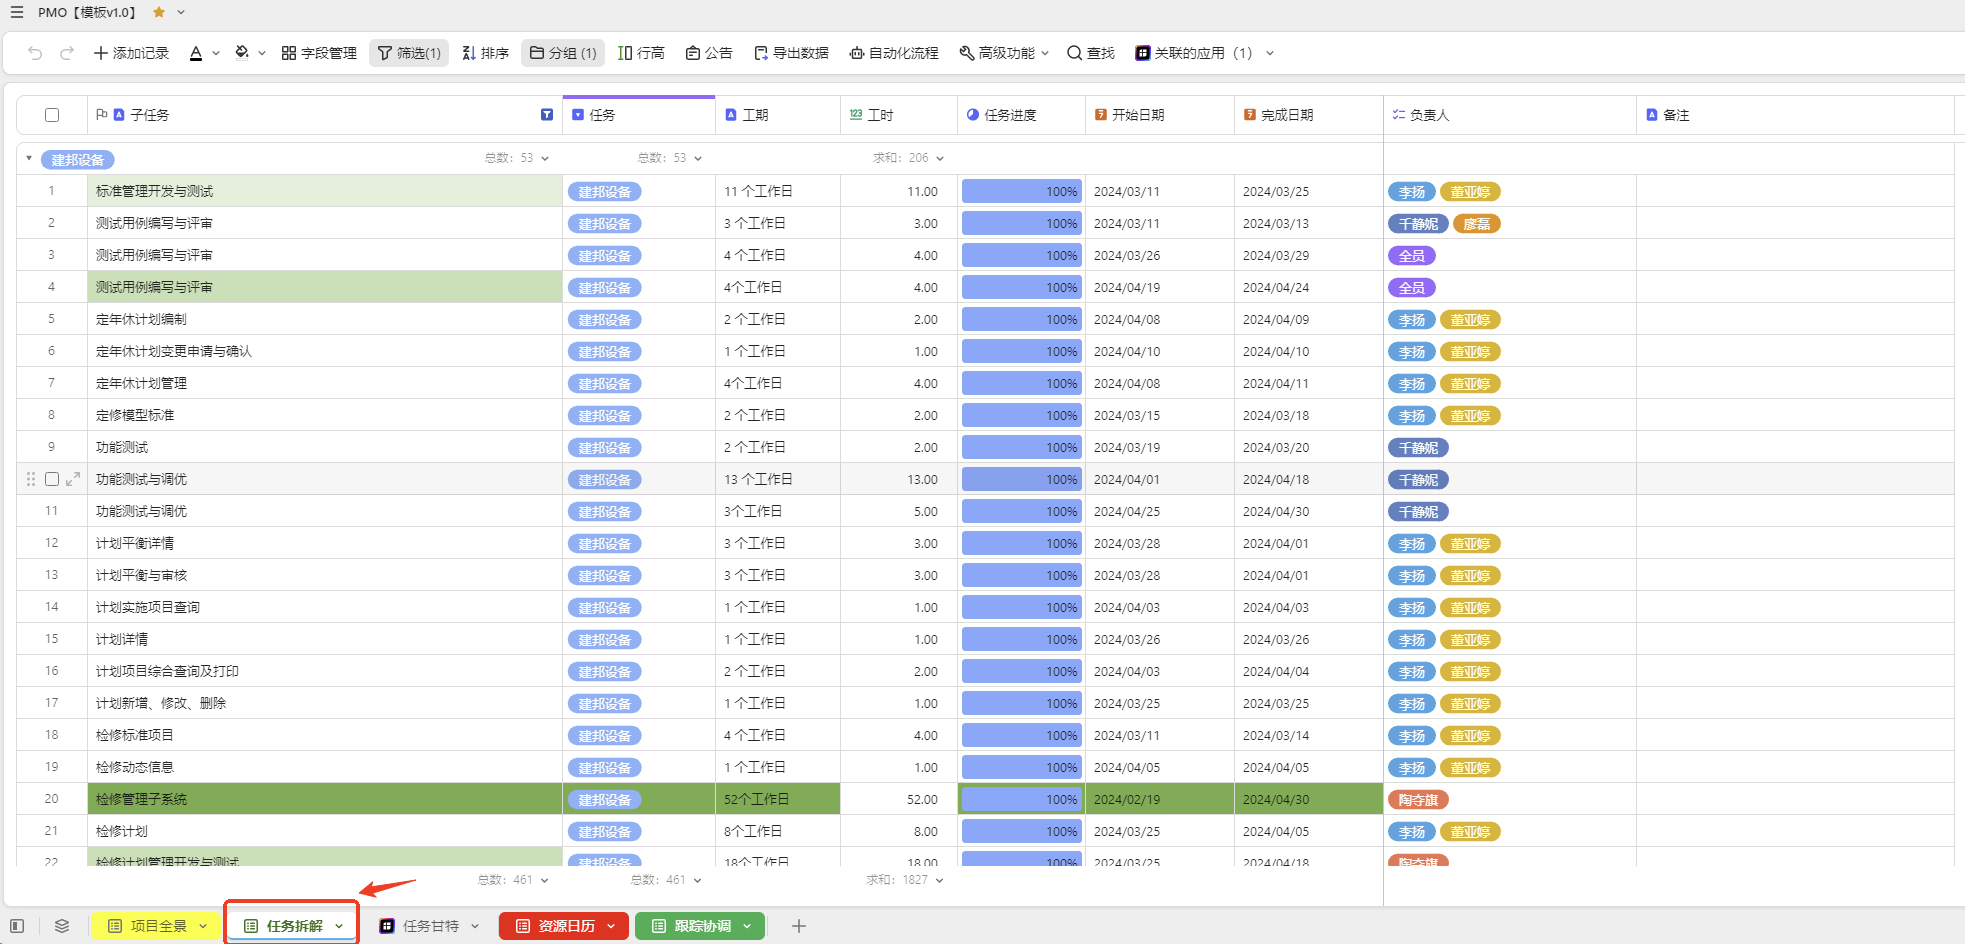
Task: Open the hamburger menu icon
Action: coord(17,12)
